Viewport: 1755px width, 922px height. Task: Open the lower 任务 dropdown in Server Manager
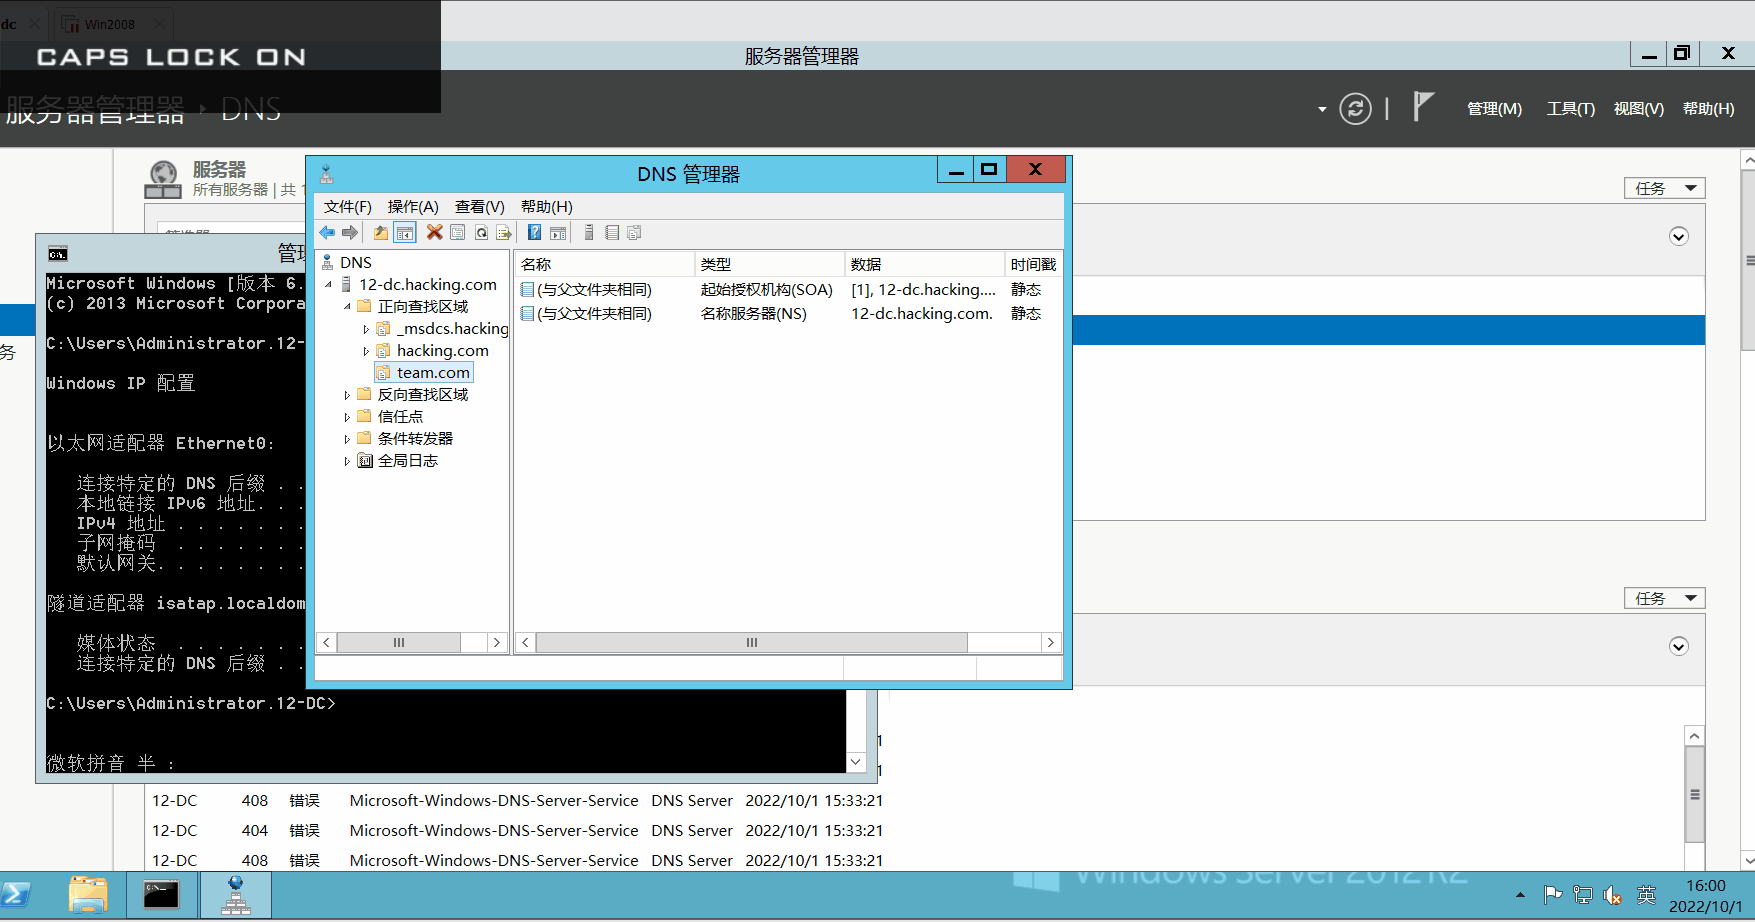pyautogui.click(x=1664, y=598)
